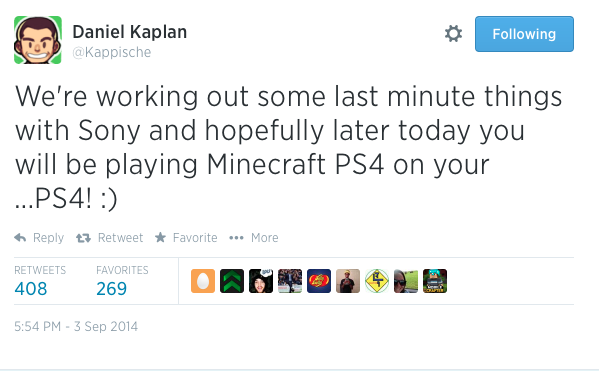Viewport: 599px width, 371px height.
Task: Open the More options ellipsis
Action: tap(236, 238)
